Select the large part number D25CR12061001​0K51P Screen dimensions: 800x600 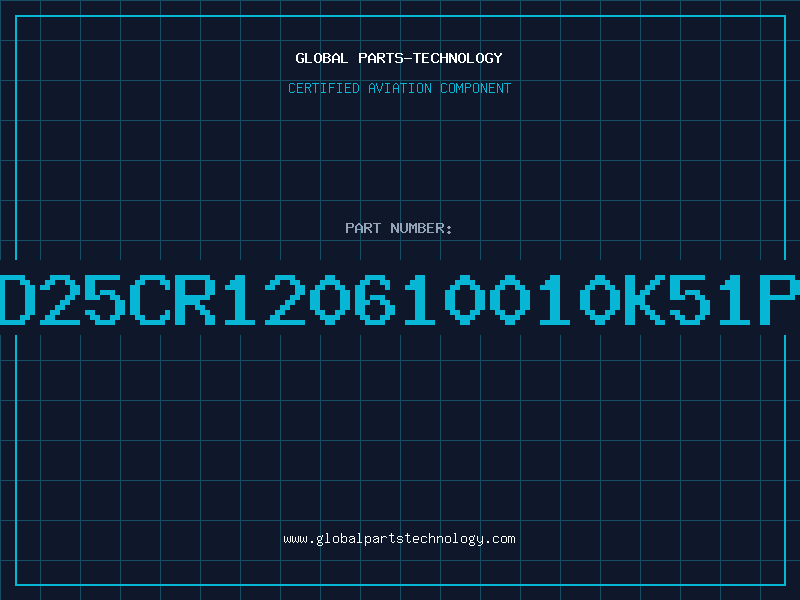[400, 299]
